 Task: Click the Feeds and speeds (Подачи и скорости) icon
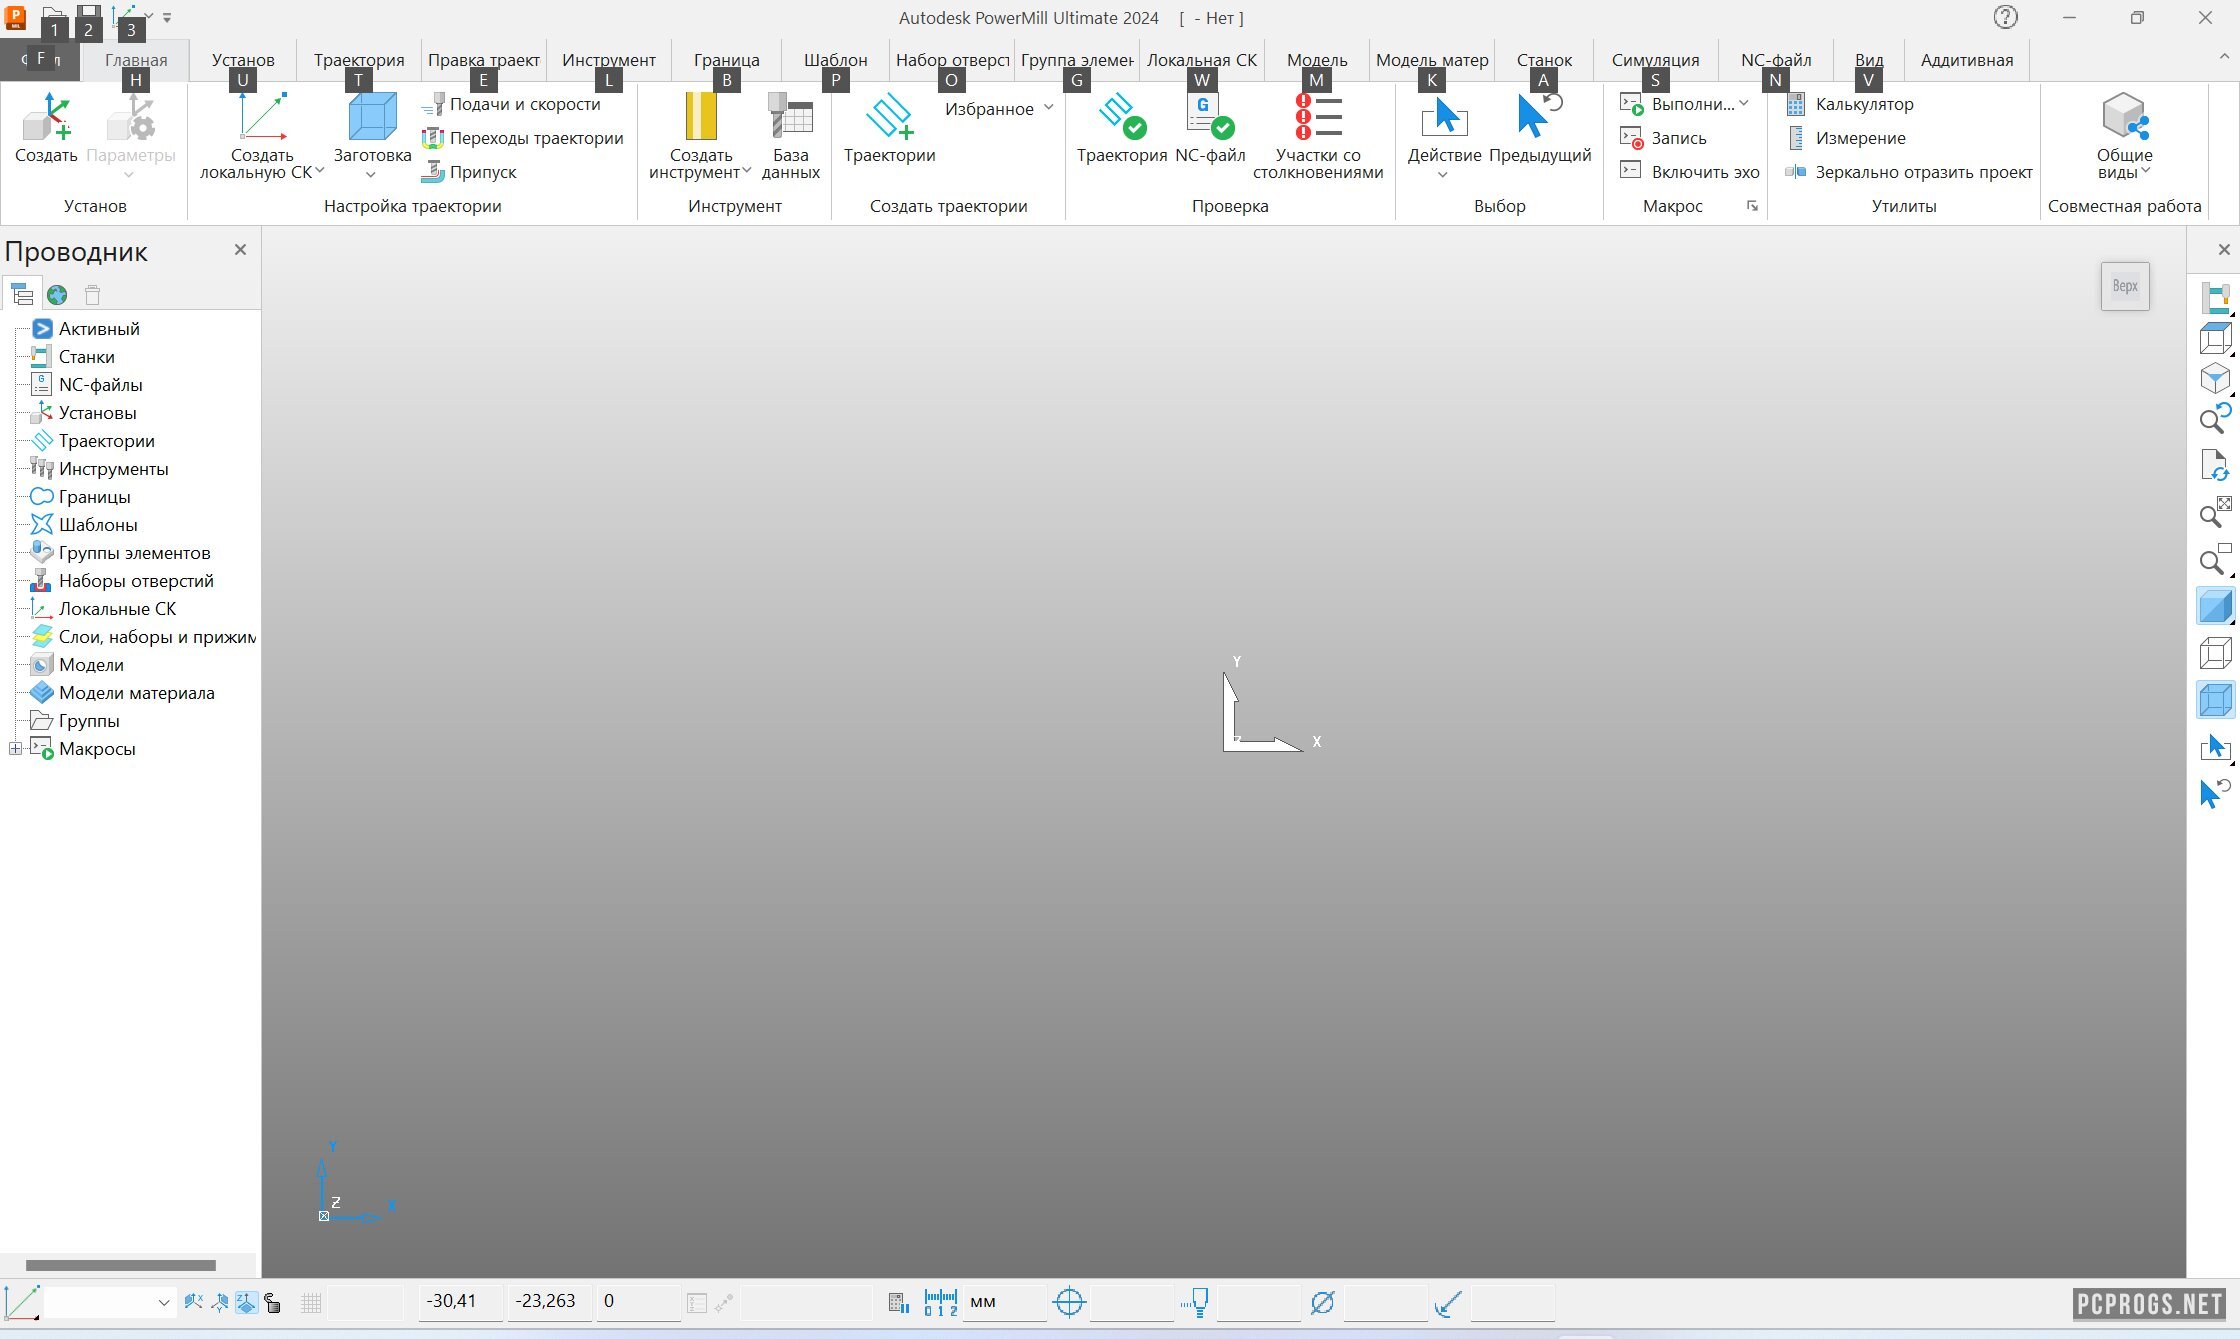433,104
